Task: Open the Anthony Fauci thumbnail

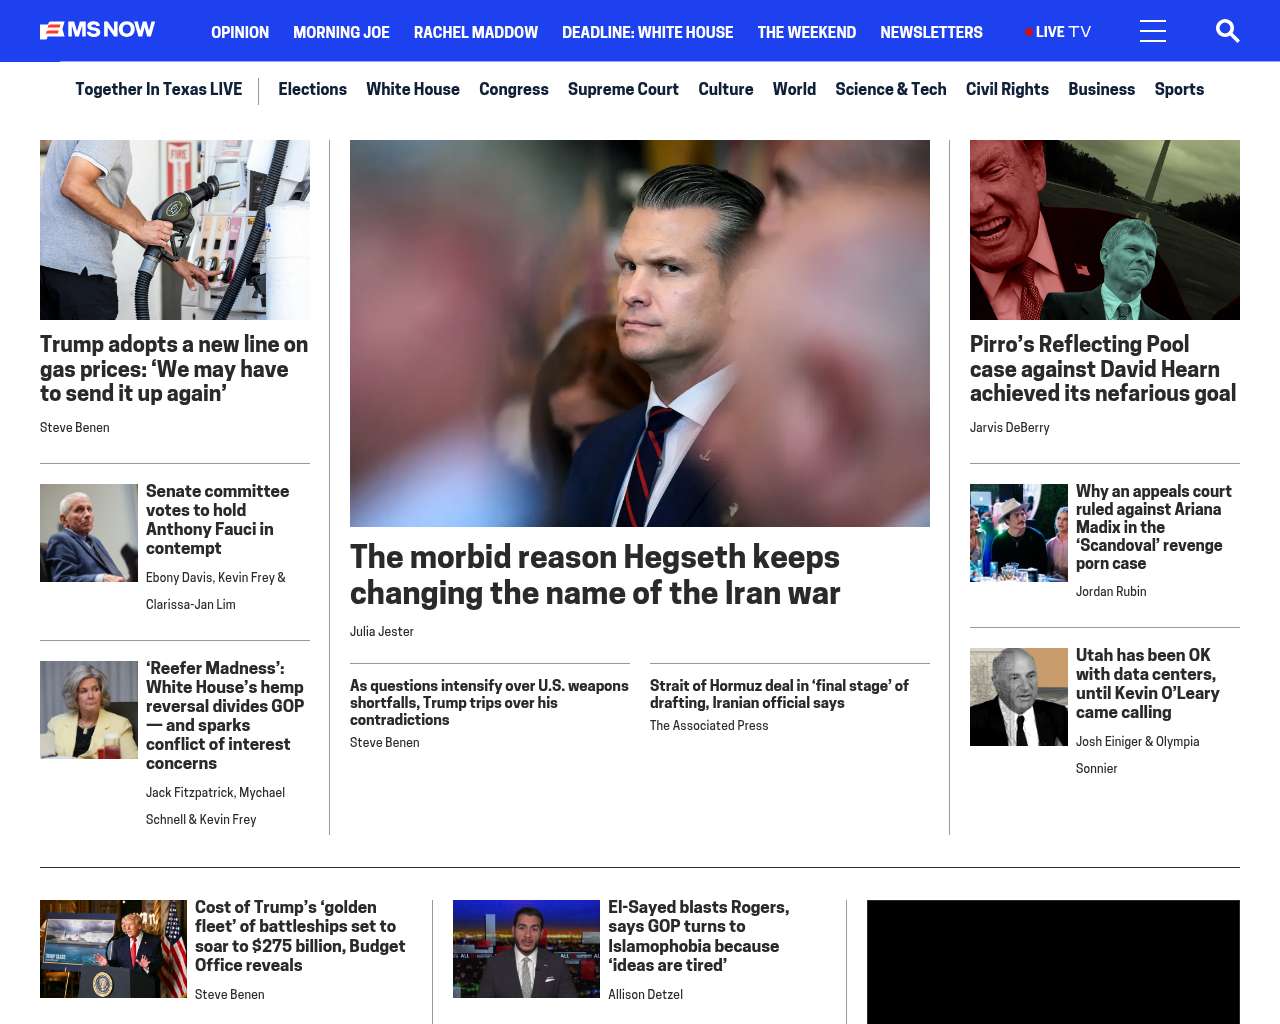Action: (89, 533)
